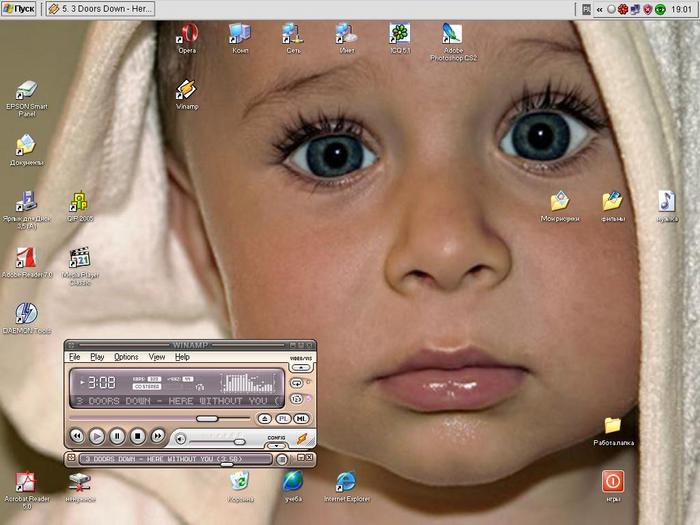Pause the playing Winamp track
This screenshot has width=700, height=525.
pos(117,436)
